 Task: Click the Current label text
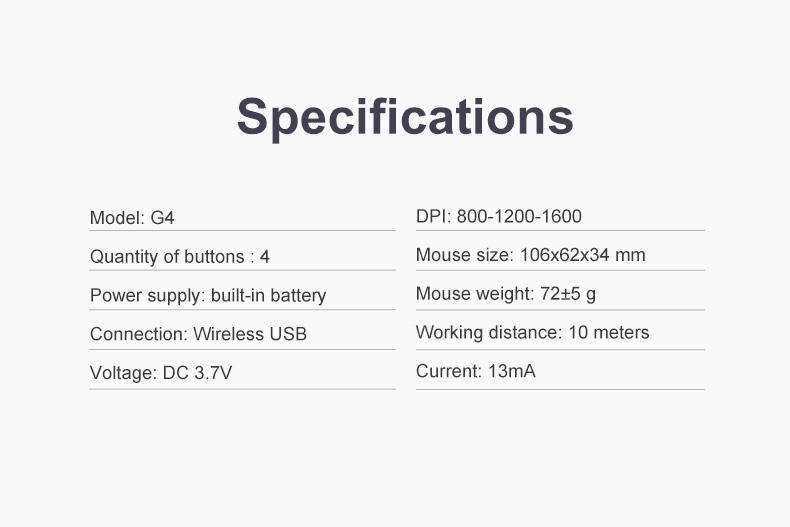[x=448, y=371]
